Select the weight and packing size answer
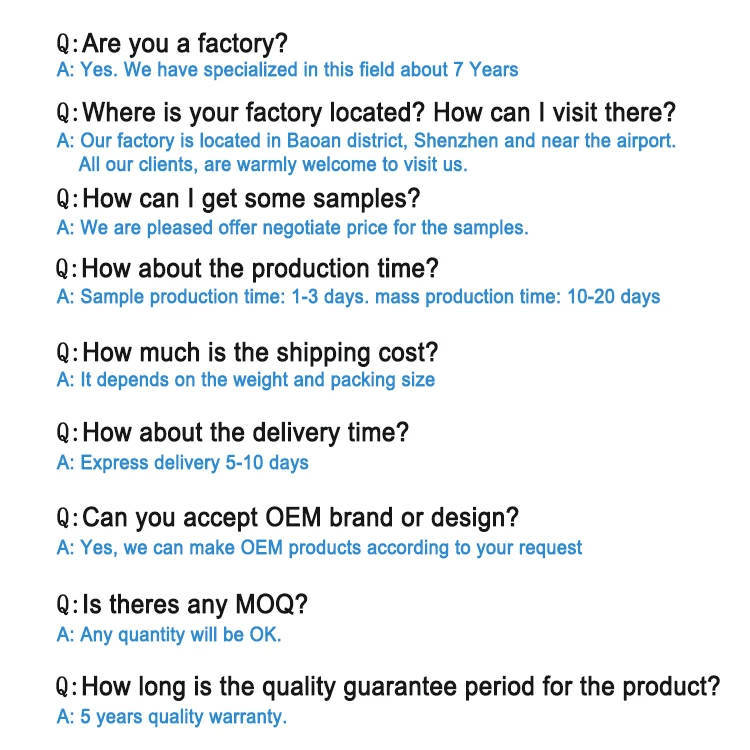 coord(246,380)
